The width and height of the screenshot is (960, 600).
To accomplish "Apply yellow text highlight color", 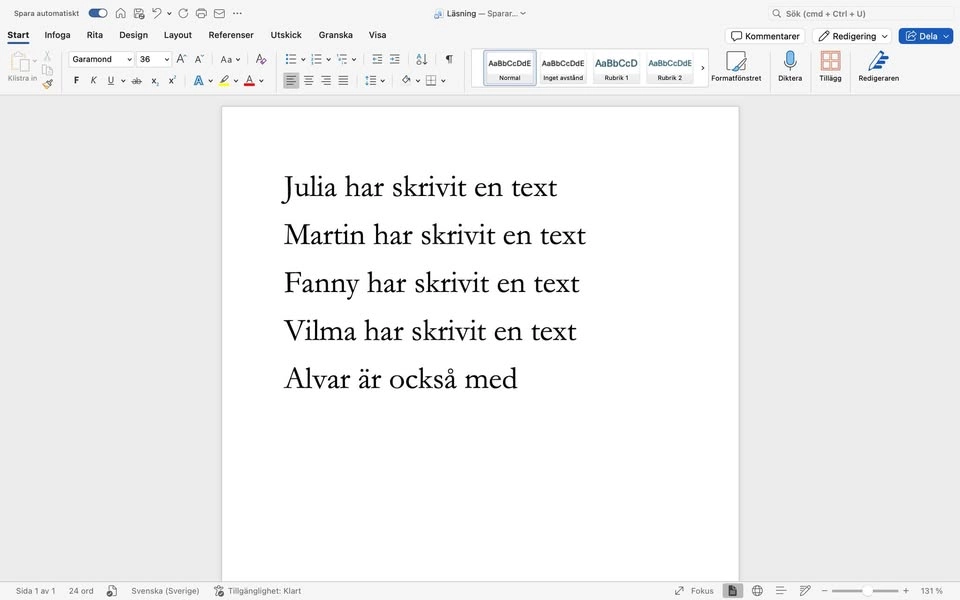I will point(224,80).
